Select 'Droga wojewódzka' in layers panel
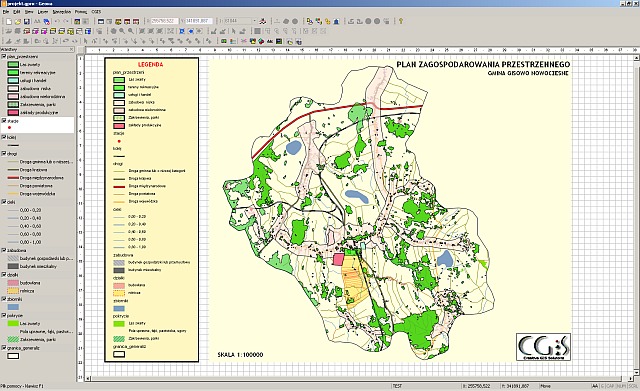This screenshot has width=640, height=391. [37, 194]
